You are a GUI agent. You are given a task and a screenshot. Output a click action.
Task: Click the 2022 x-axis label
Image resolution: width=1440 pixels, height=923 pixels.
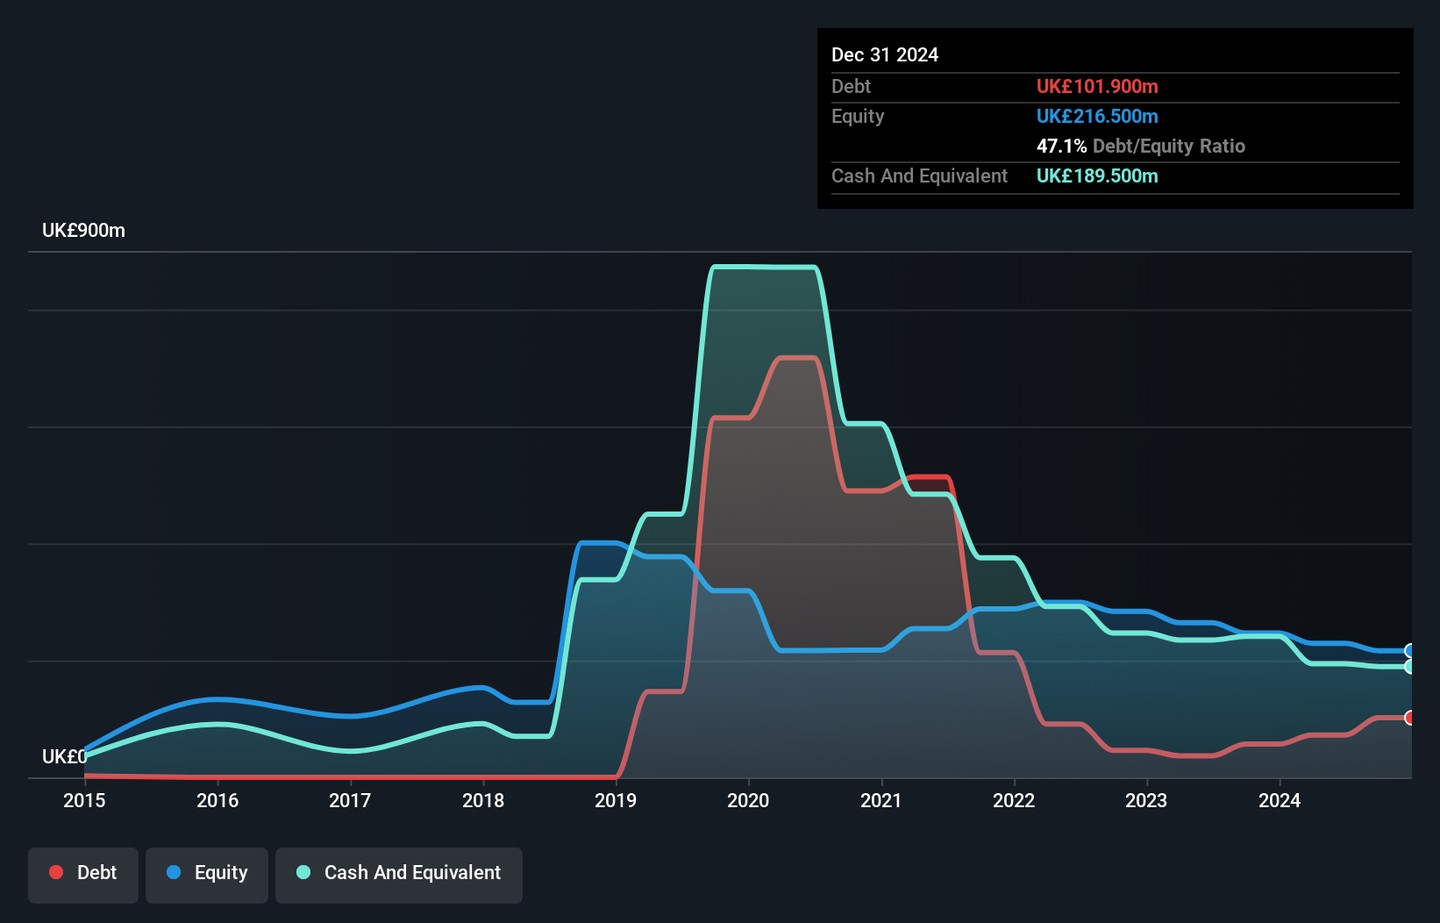point(1014,801)
